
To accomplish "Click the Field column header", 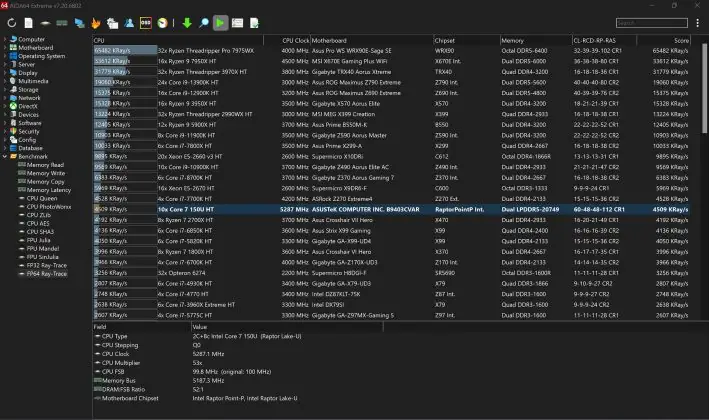I will (142, 326).
